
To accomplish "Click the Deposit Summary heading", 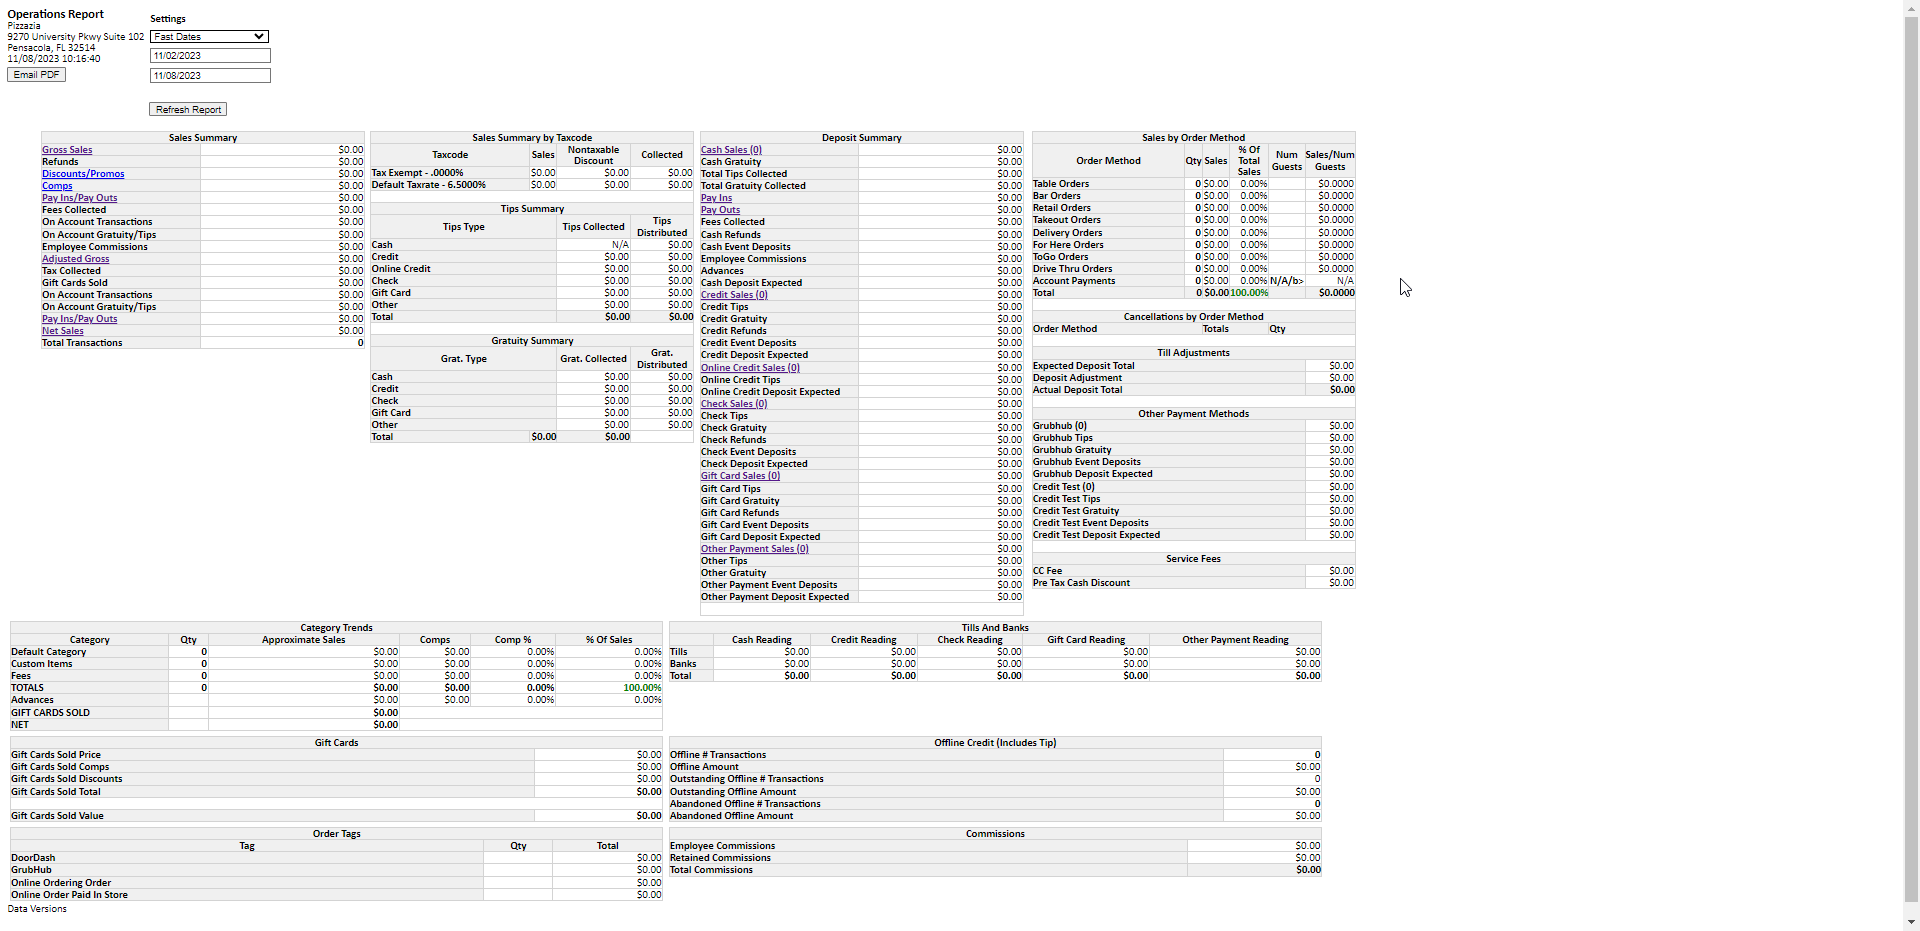I will point(862,138).
